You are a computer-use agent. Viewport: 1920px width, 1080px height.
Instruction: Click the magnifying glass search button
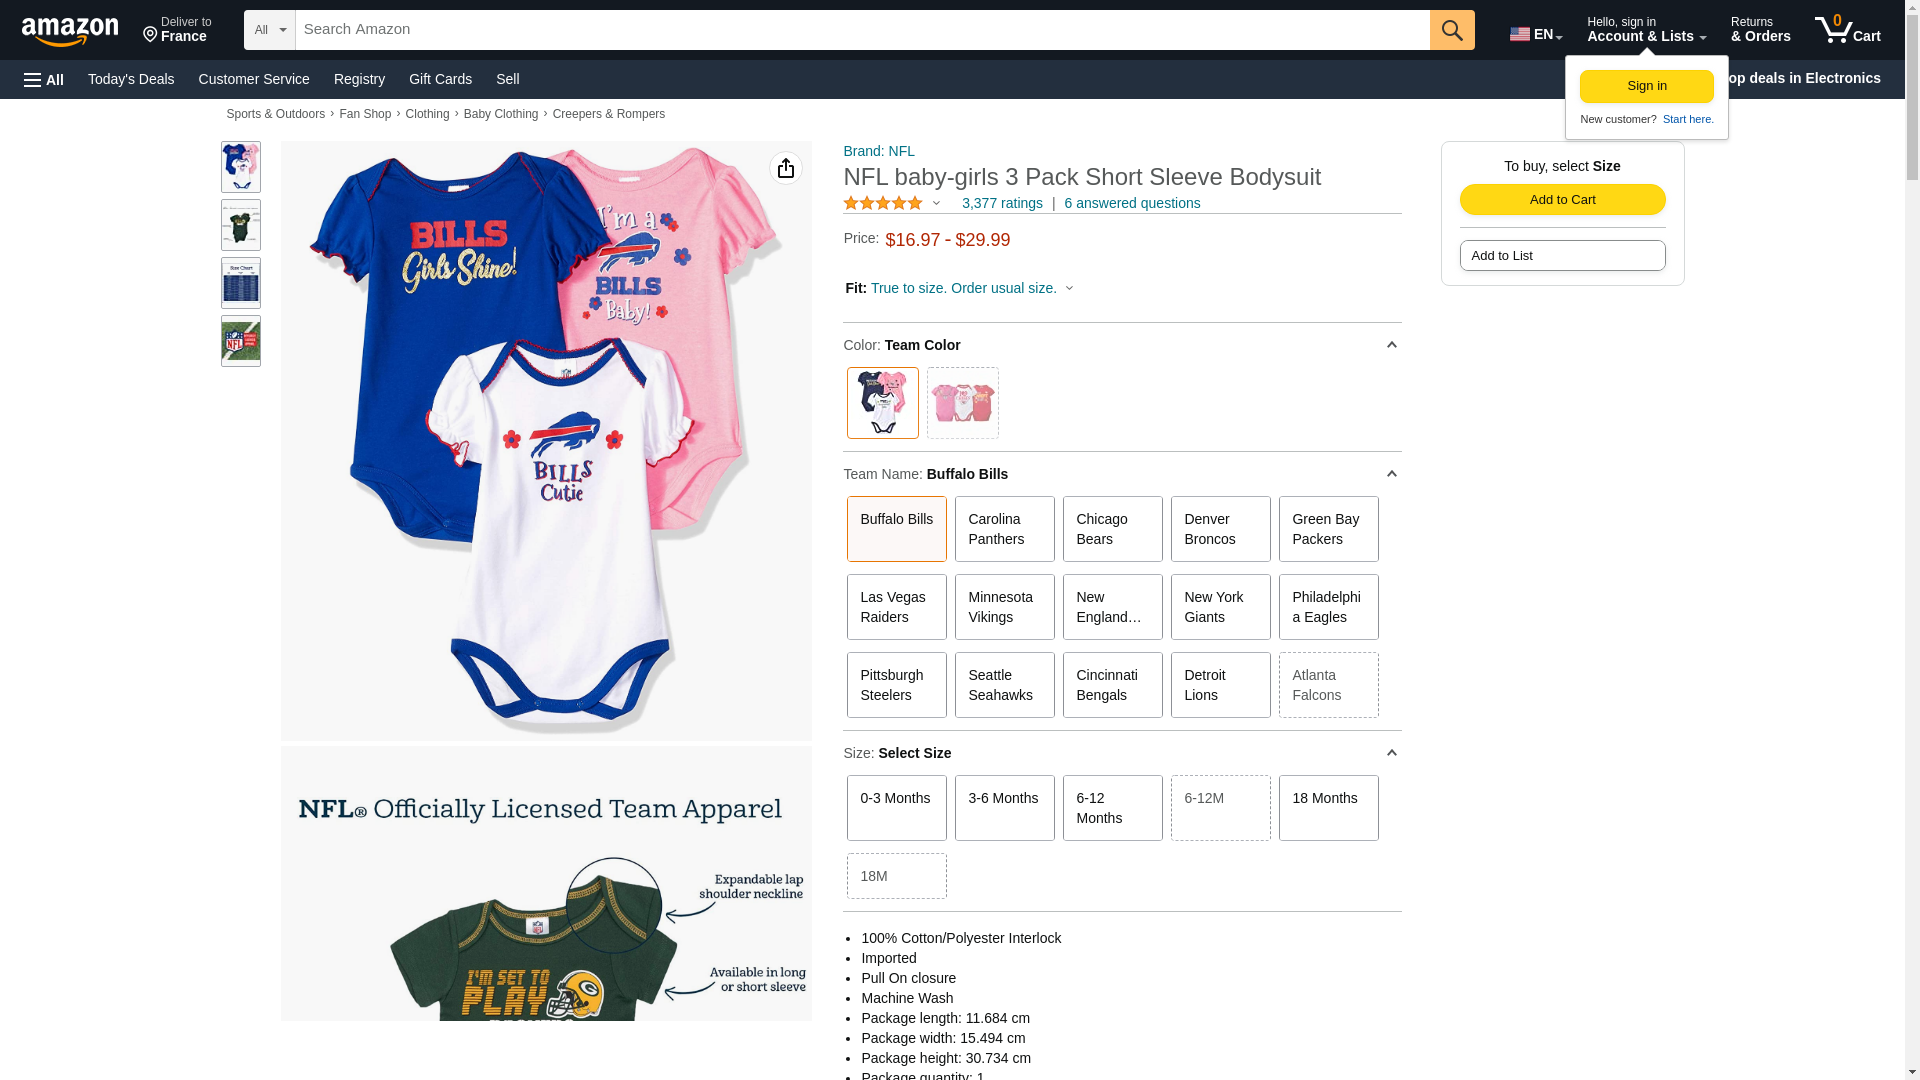[1452, 30]
